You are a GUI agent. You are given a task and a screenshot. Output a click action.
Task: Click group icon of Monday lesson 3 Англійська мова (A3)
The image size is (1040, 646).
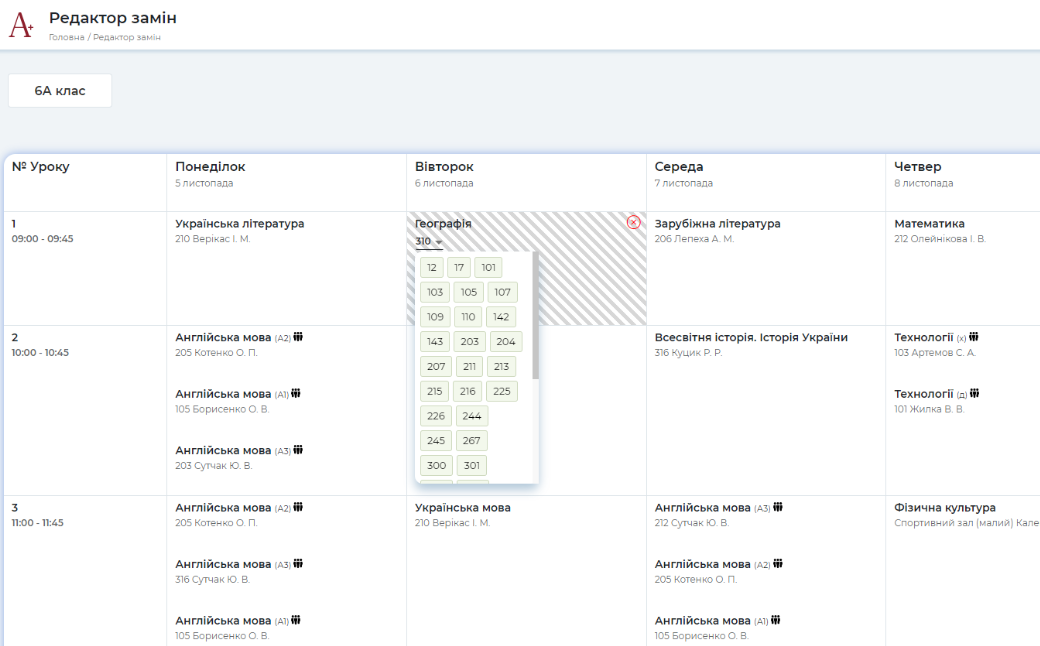click(x=298, y=564)
